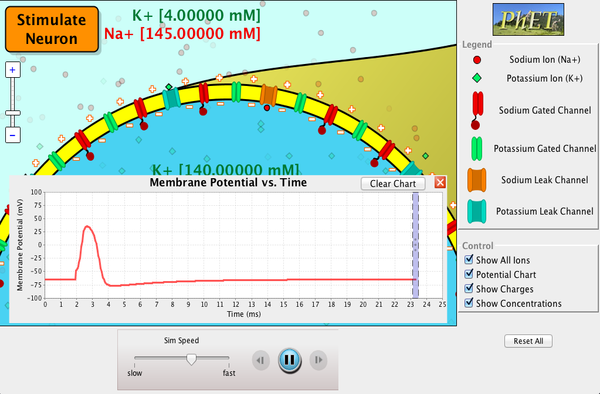600x394 pixels.
Task: Click the Na+ [145.00000 mM] concentration readout
Action: (x=182, y=34)
